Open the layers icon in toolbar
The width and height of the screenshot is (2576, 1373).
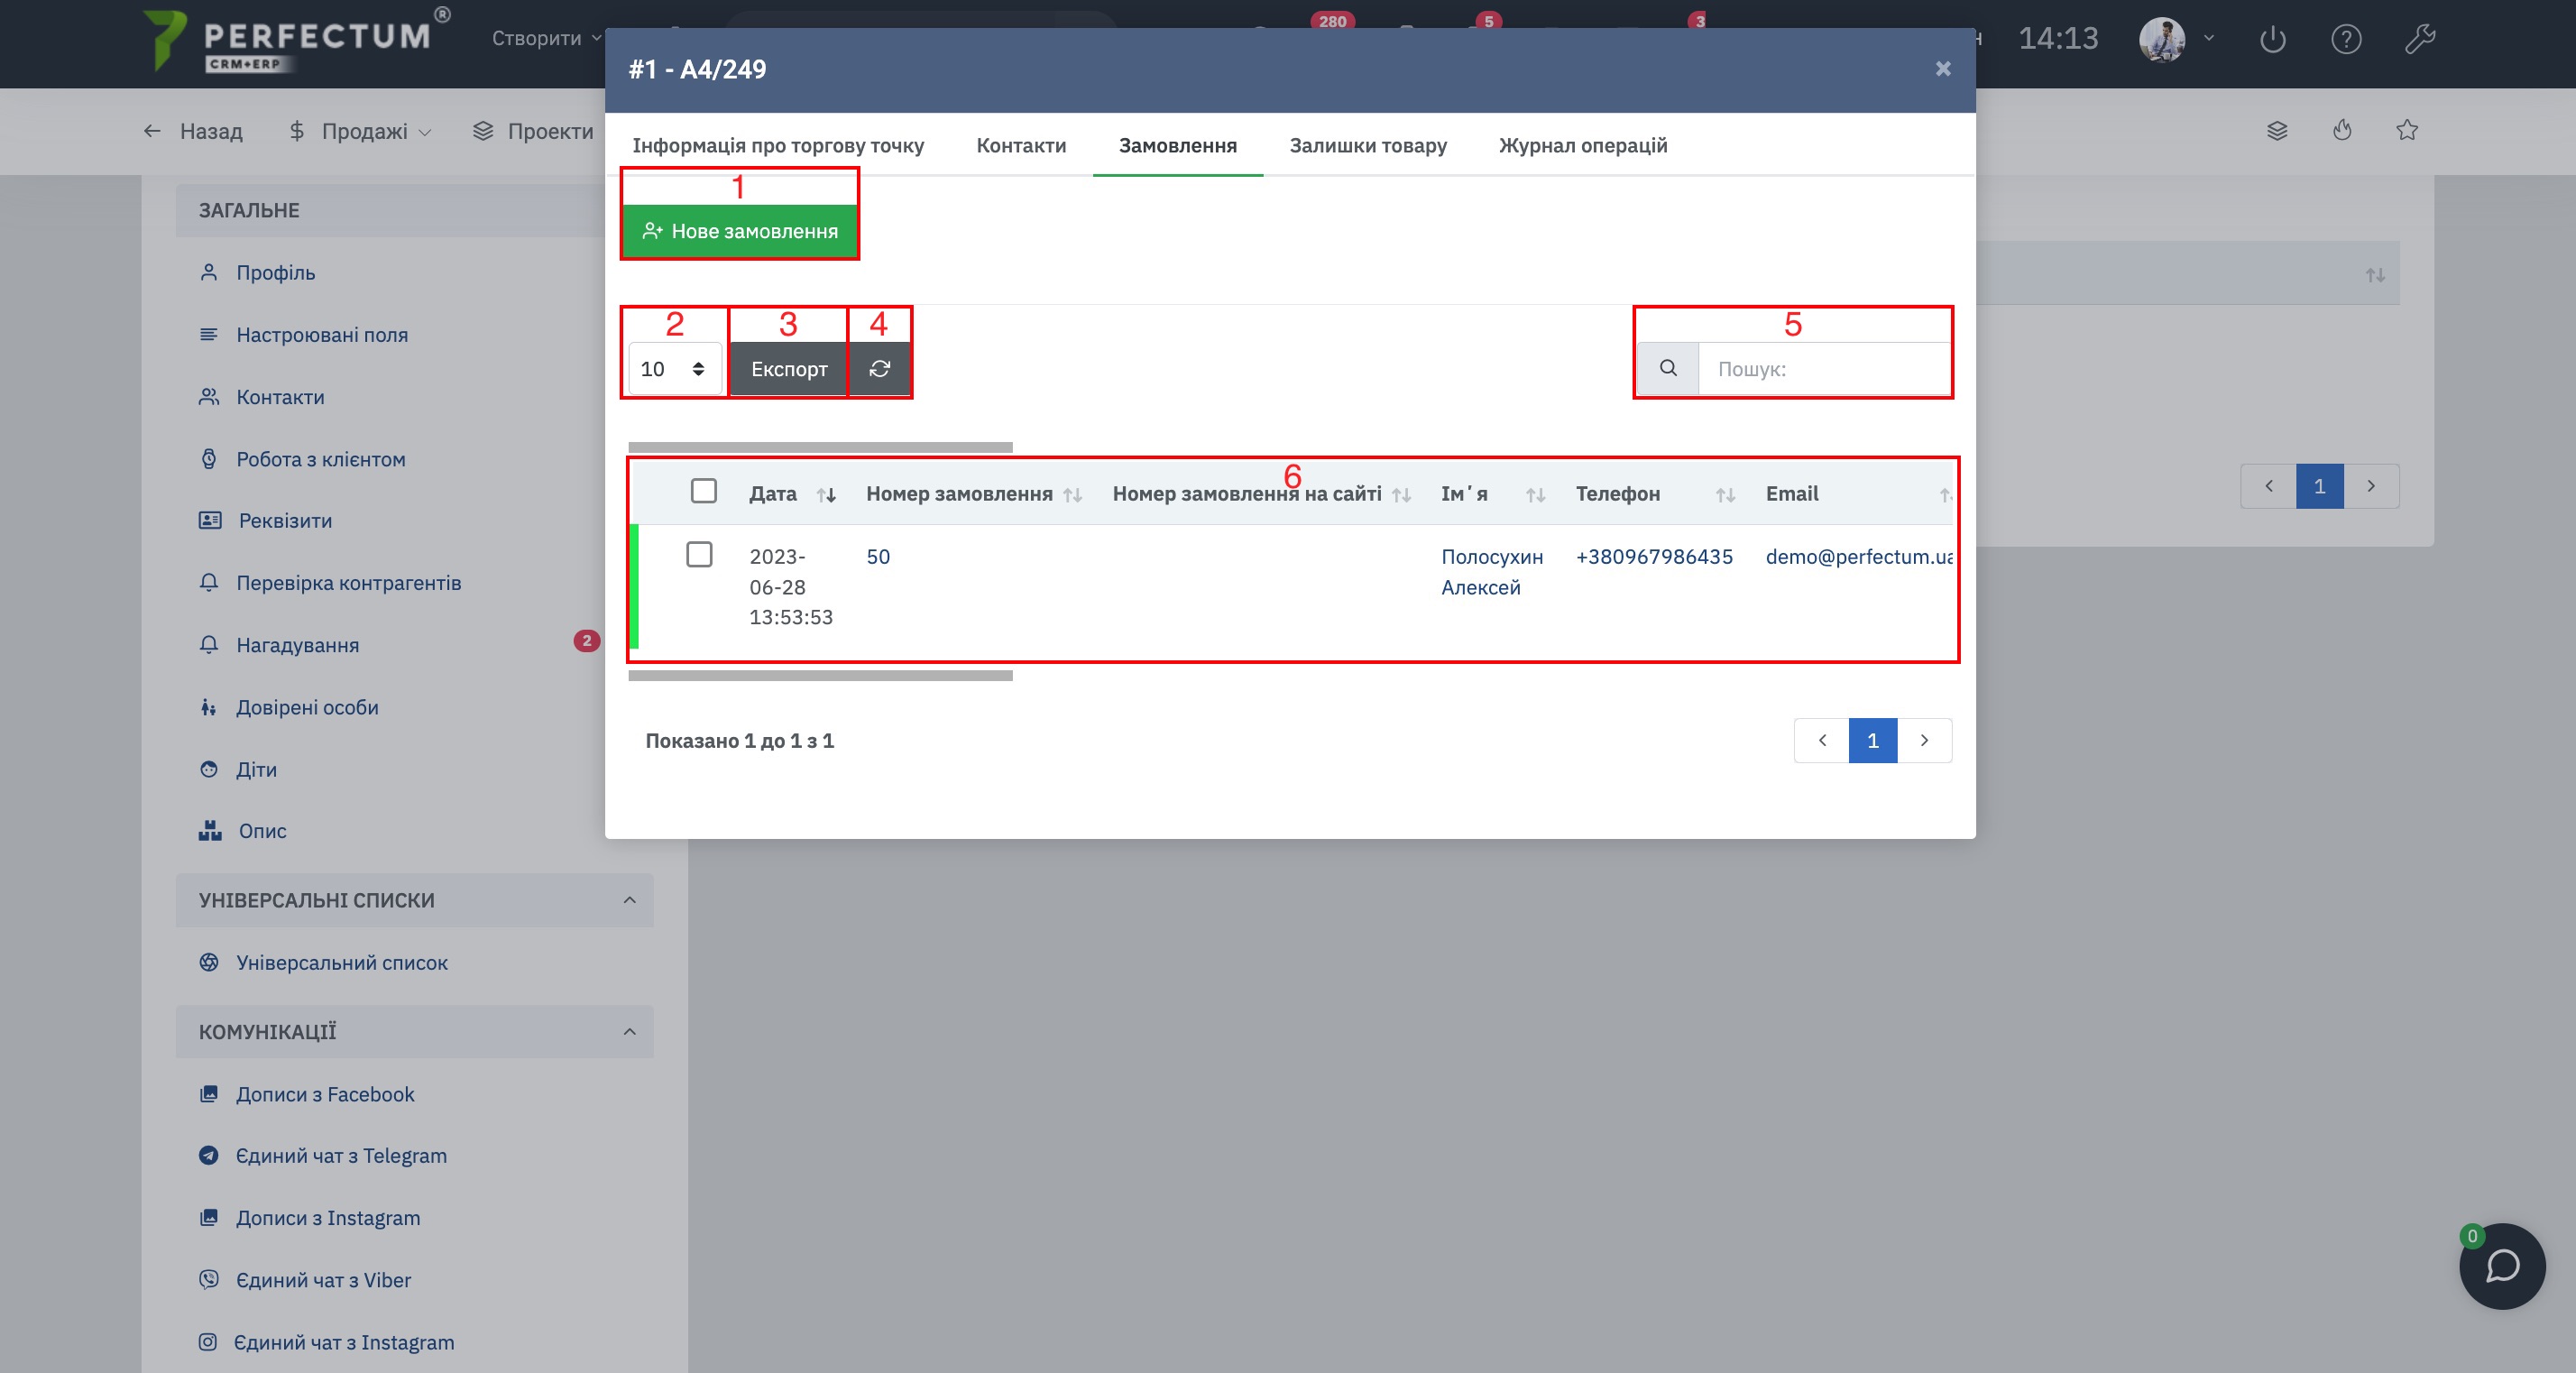tap(2277, 131)
